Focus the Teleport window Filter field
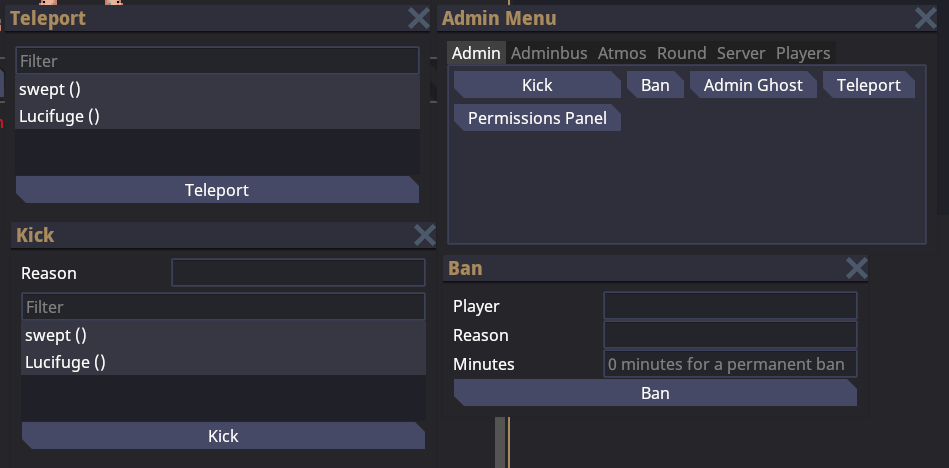 point(217,61)
